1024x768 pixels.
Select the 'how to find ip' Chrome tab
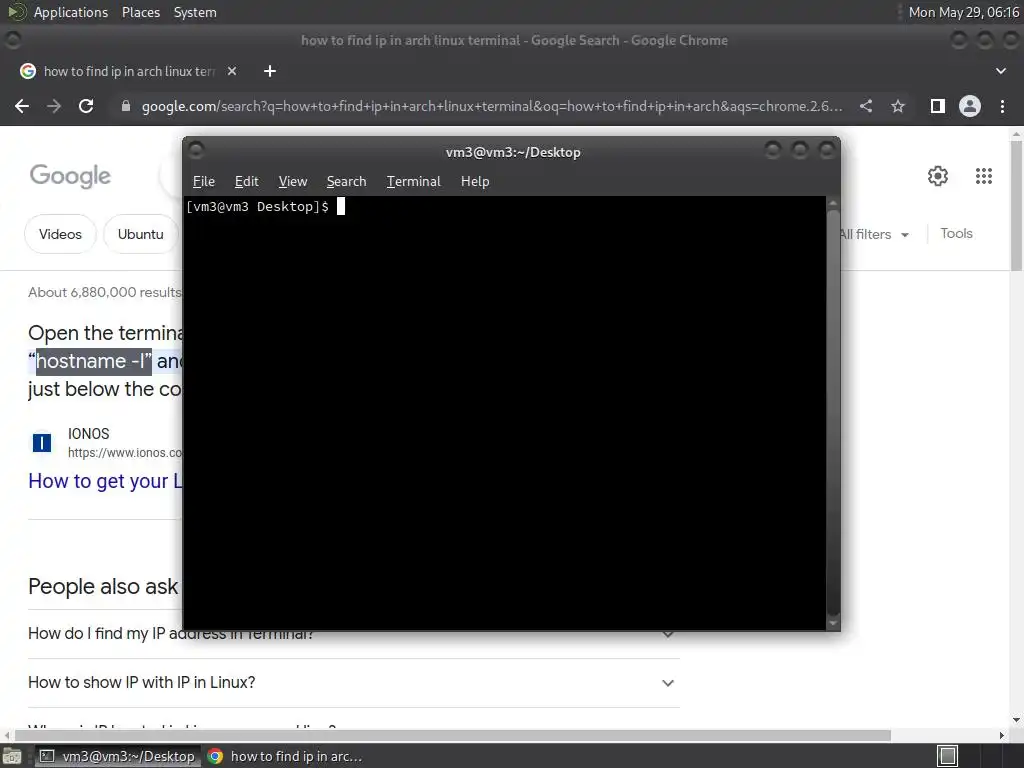point(128,71)
